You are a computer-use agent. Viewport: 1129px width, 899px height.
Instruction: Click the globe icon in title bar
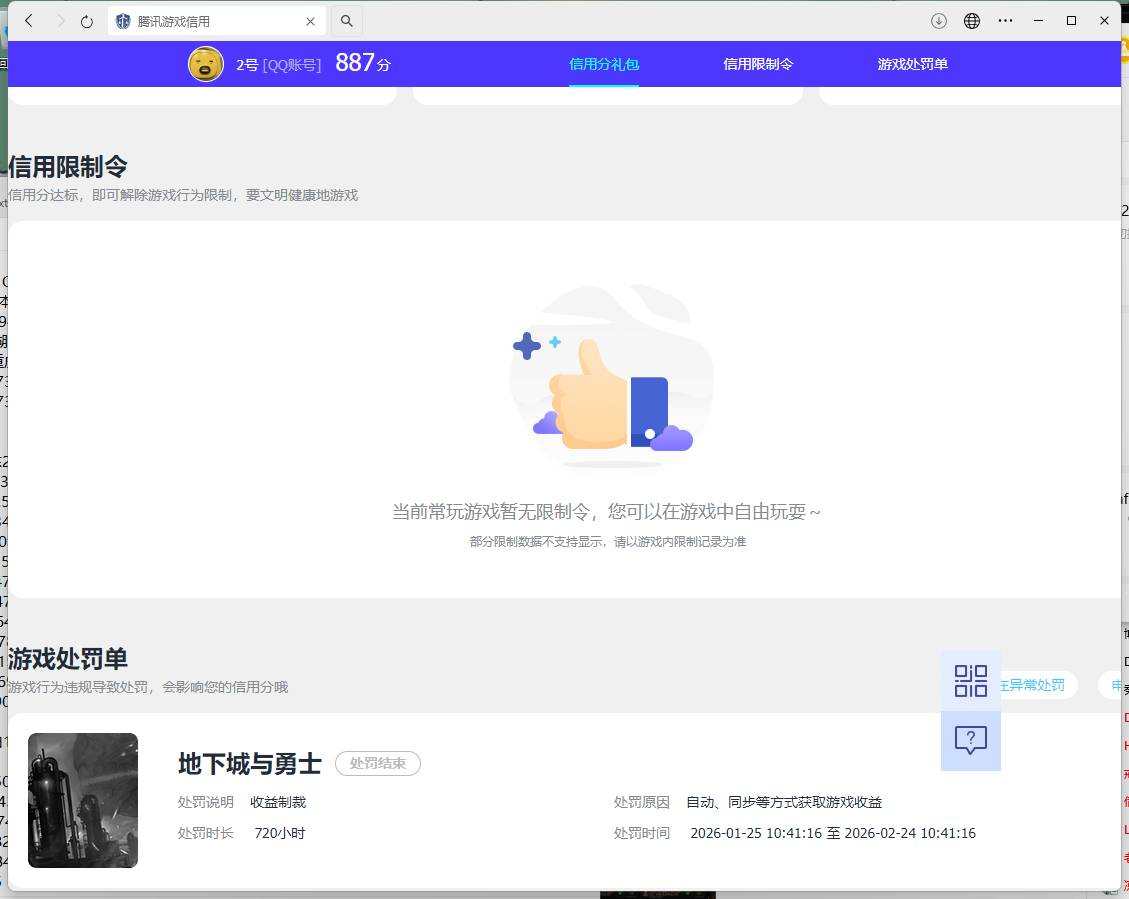[972, 21]
